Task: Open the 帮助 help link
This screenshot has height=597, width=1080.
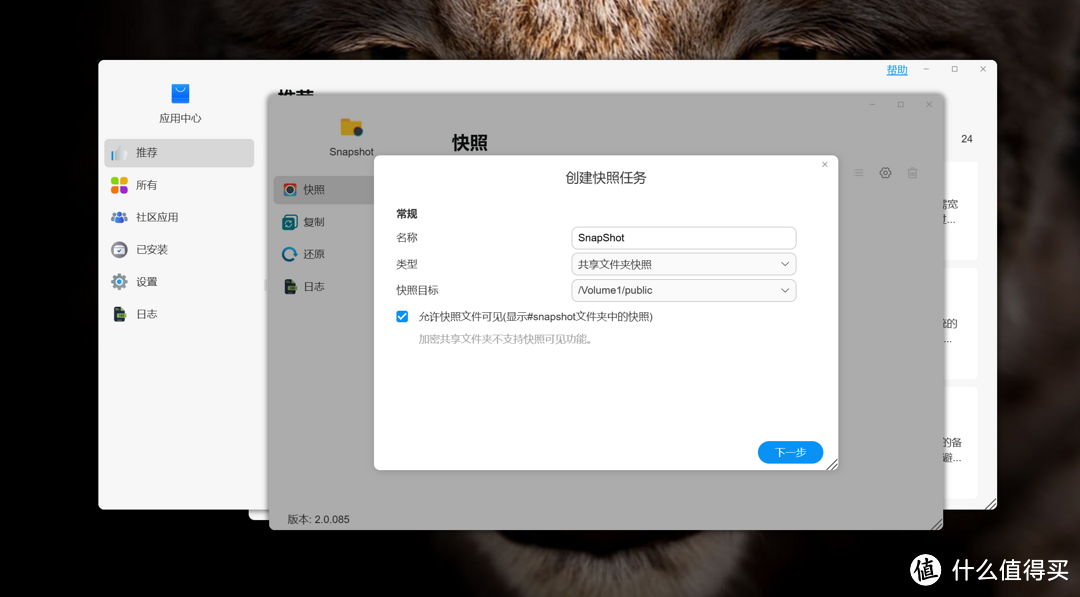Action: [x=897, y=69]
